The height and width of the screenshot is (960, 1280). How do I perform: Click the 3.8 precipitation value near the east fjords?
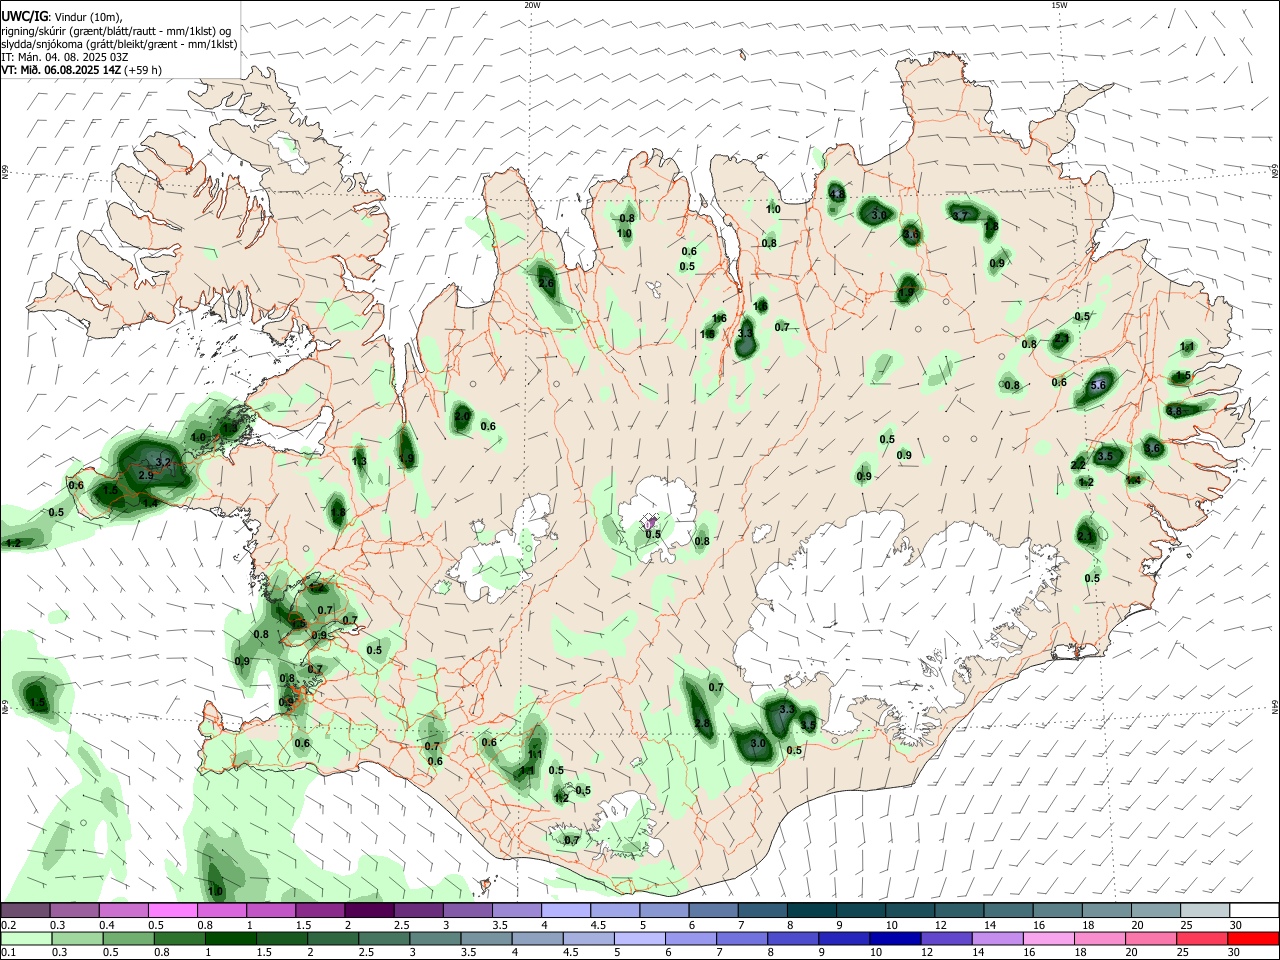tap(1174, 411)
